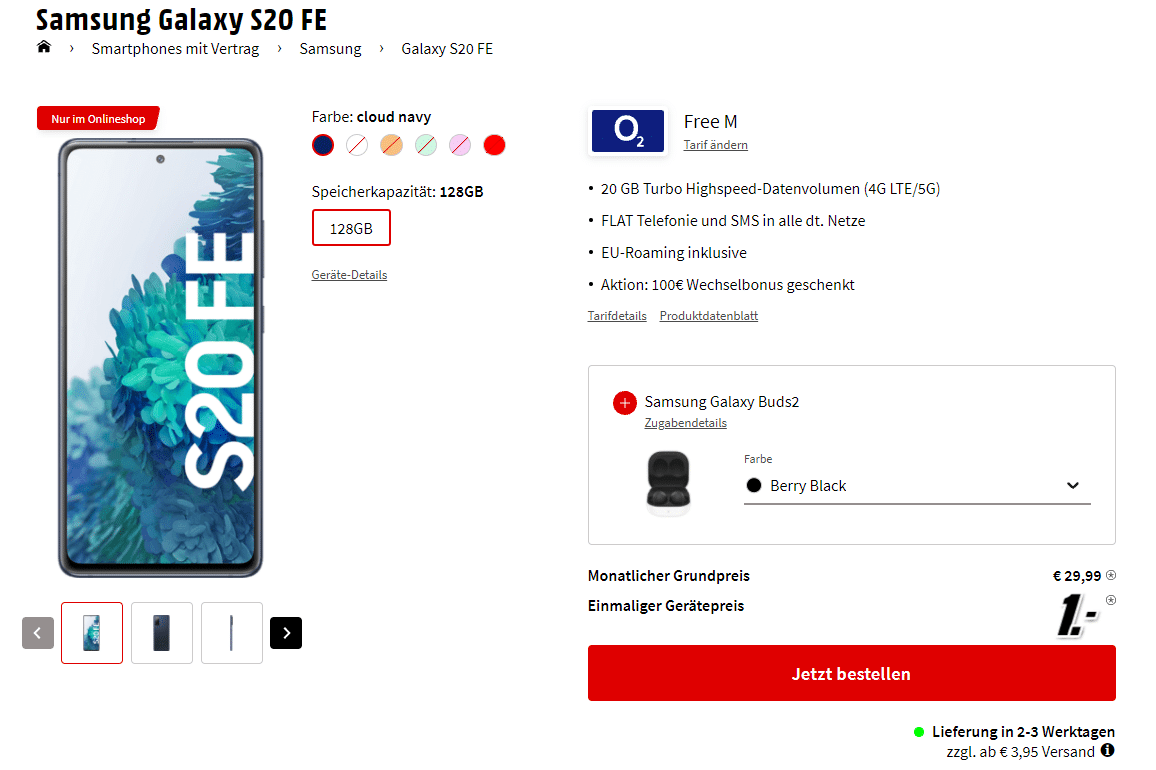Viewport: 1156px width, 770px height.
Task: Click the home breadcrumb icon
Action: (x=44, y=47)
